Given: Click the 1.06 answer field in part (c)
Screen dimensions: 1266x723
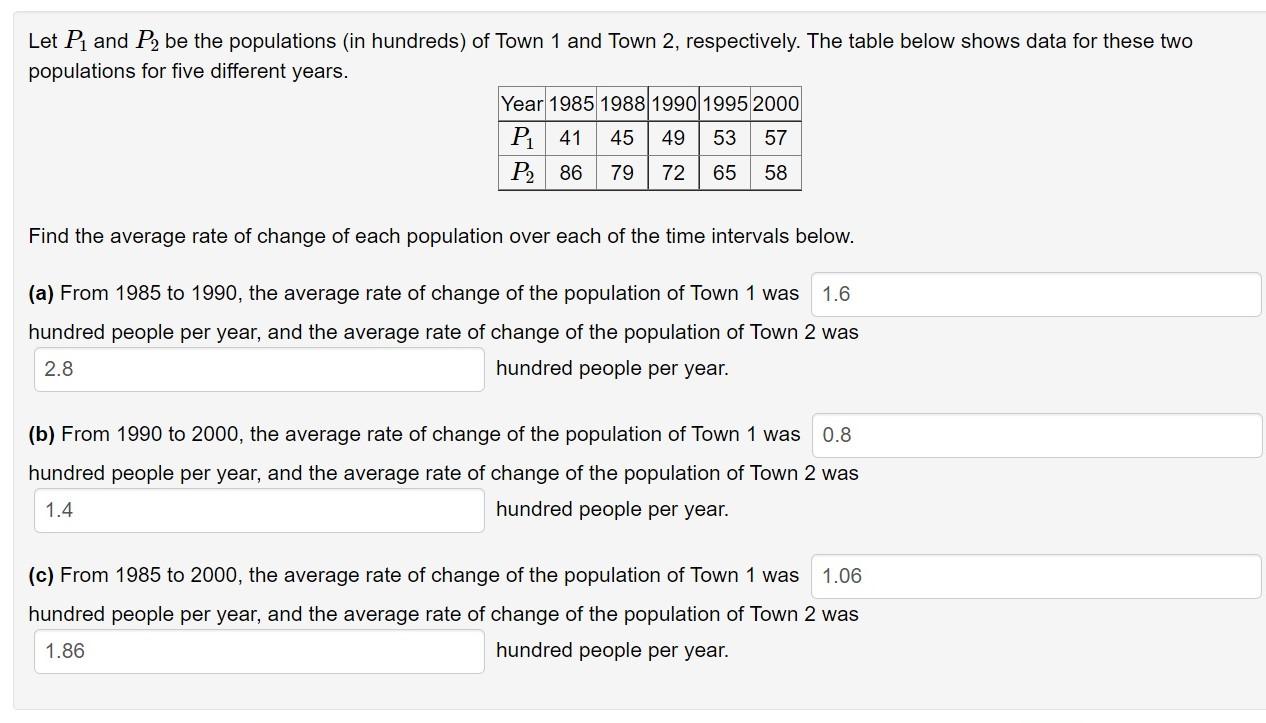Looking at the screenshot, I should [1036, 576].
